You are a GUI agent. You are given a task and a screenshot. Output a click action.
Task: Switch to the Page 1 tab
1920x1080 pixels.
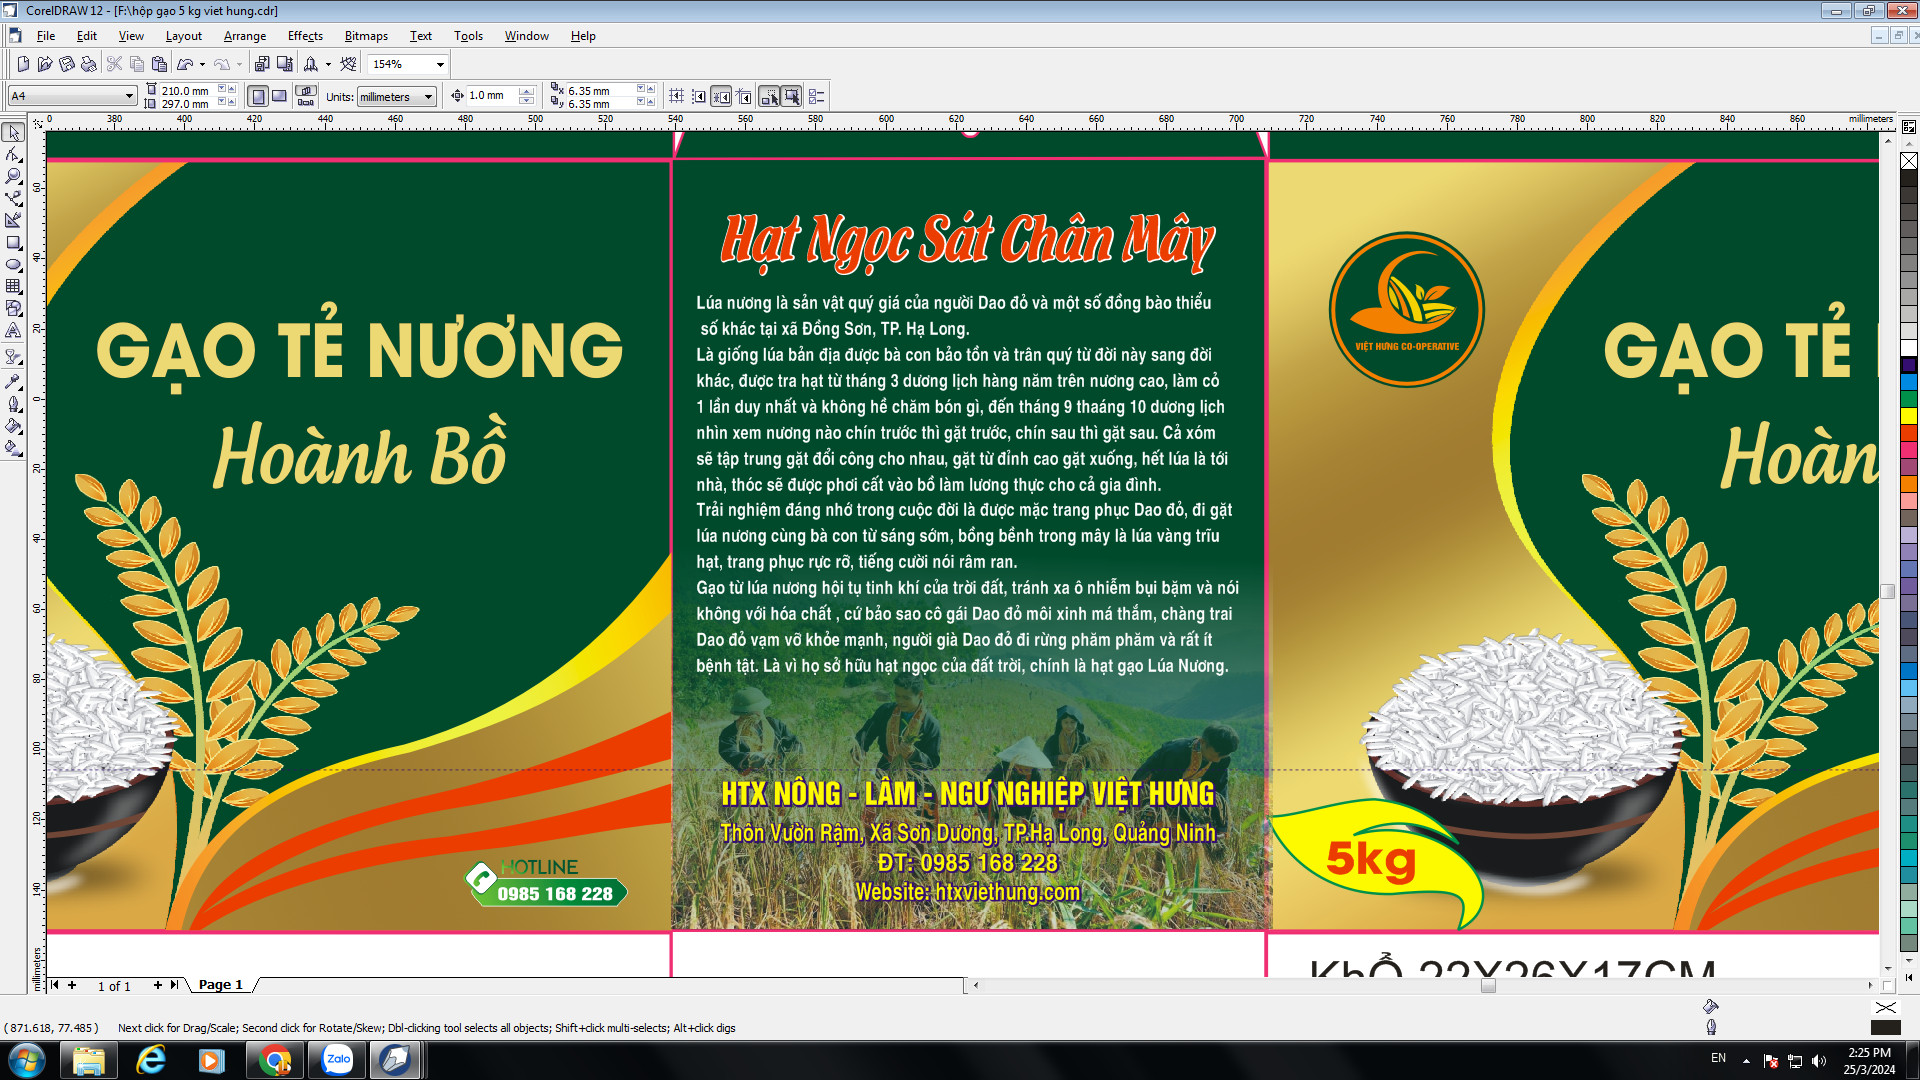click(220, 984)
